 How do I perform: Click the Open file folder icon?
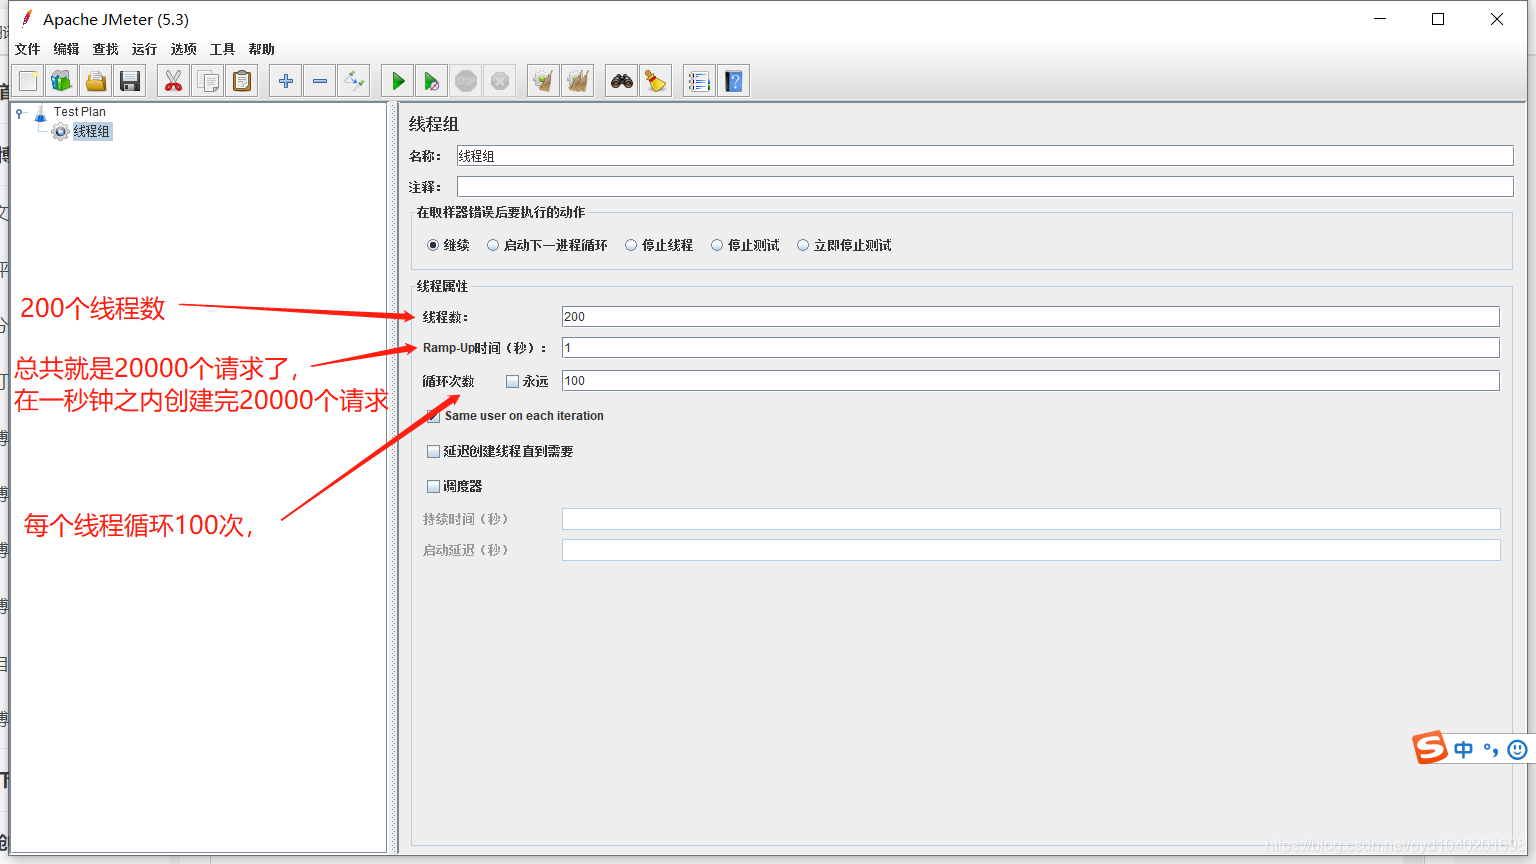[96, 81]
